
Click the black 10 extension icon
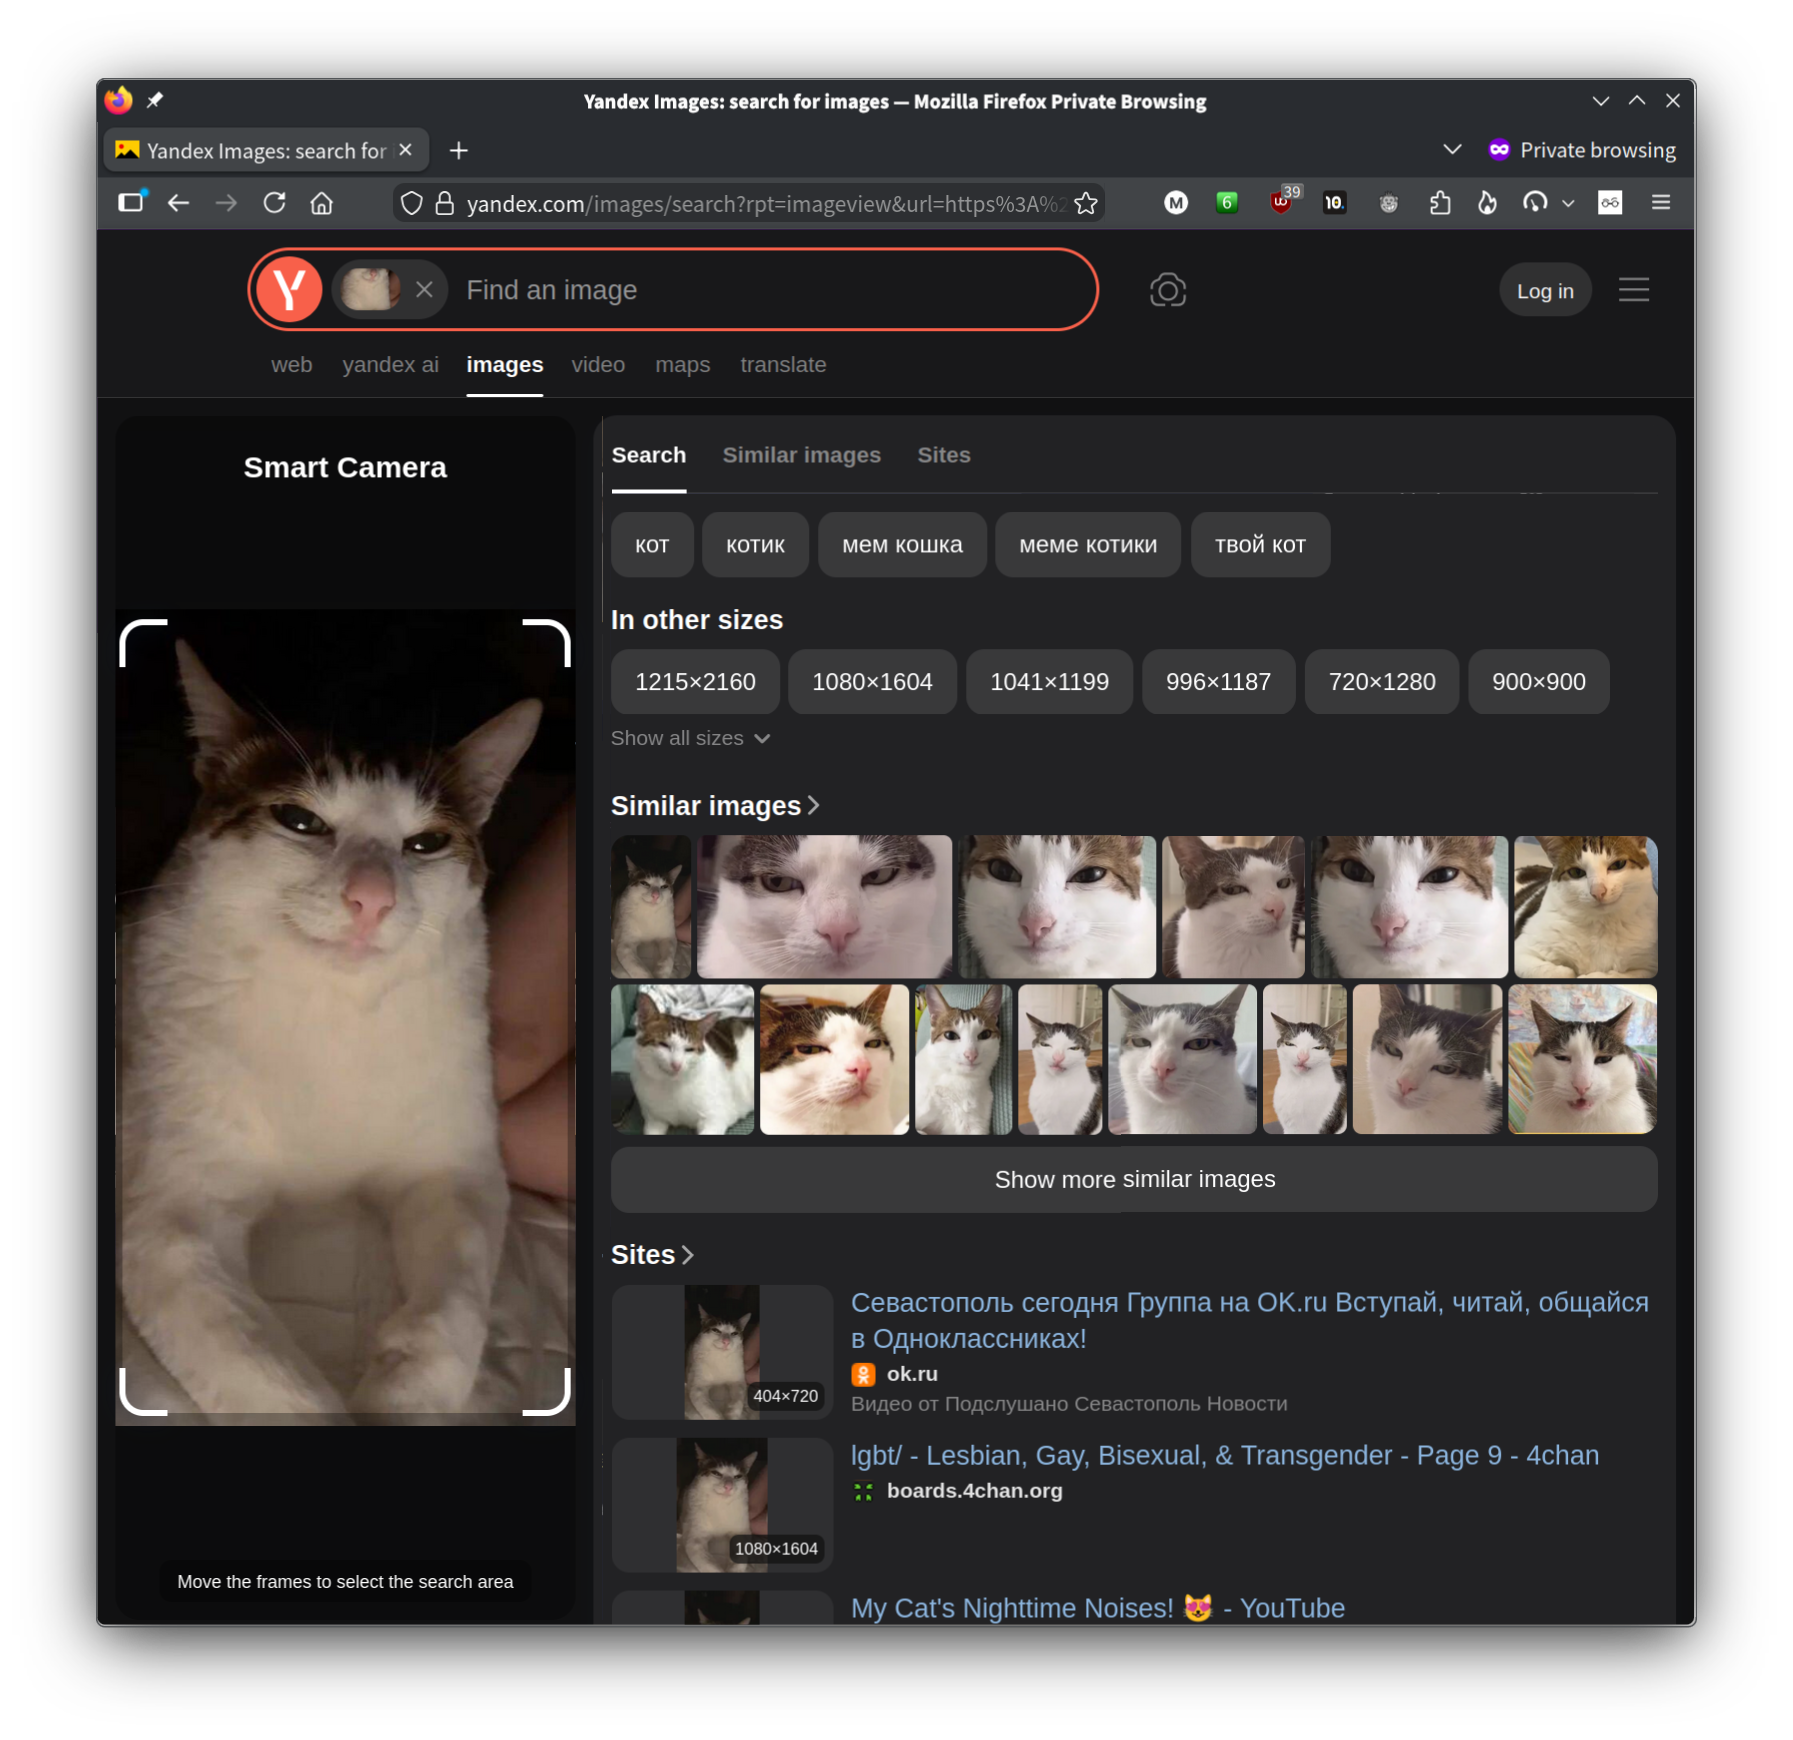[x=1334, y=203]
